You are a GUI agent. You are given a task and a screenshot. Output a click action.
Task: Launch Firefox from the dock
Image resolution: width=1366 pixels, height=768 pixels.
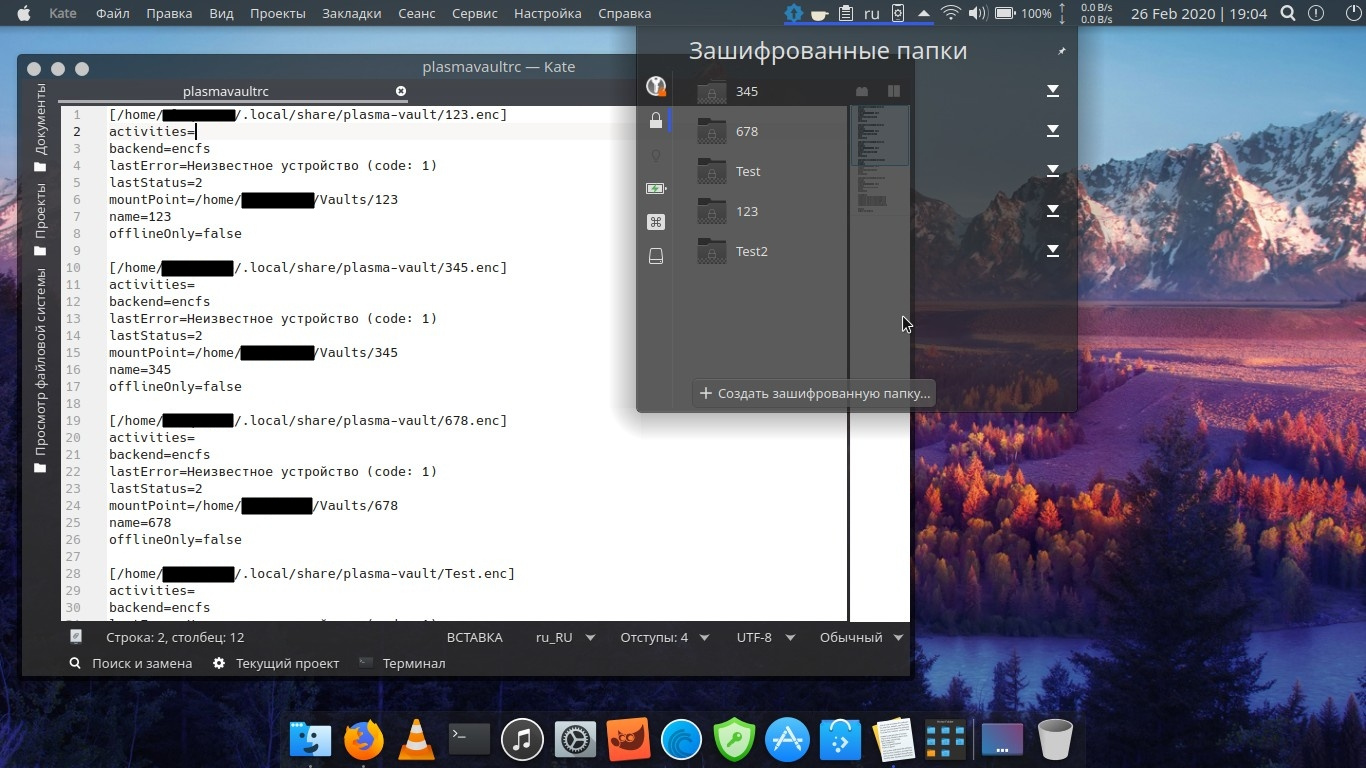tap(363, 741)
